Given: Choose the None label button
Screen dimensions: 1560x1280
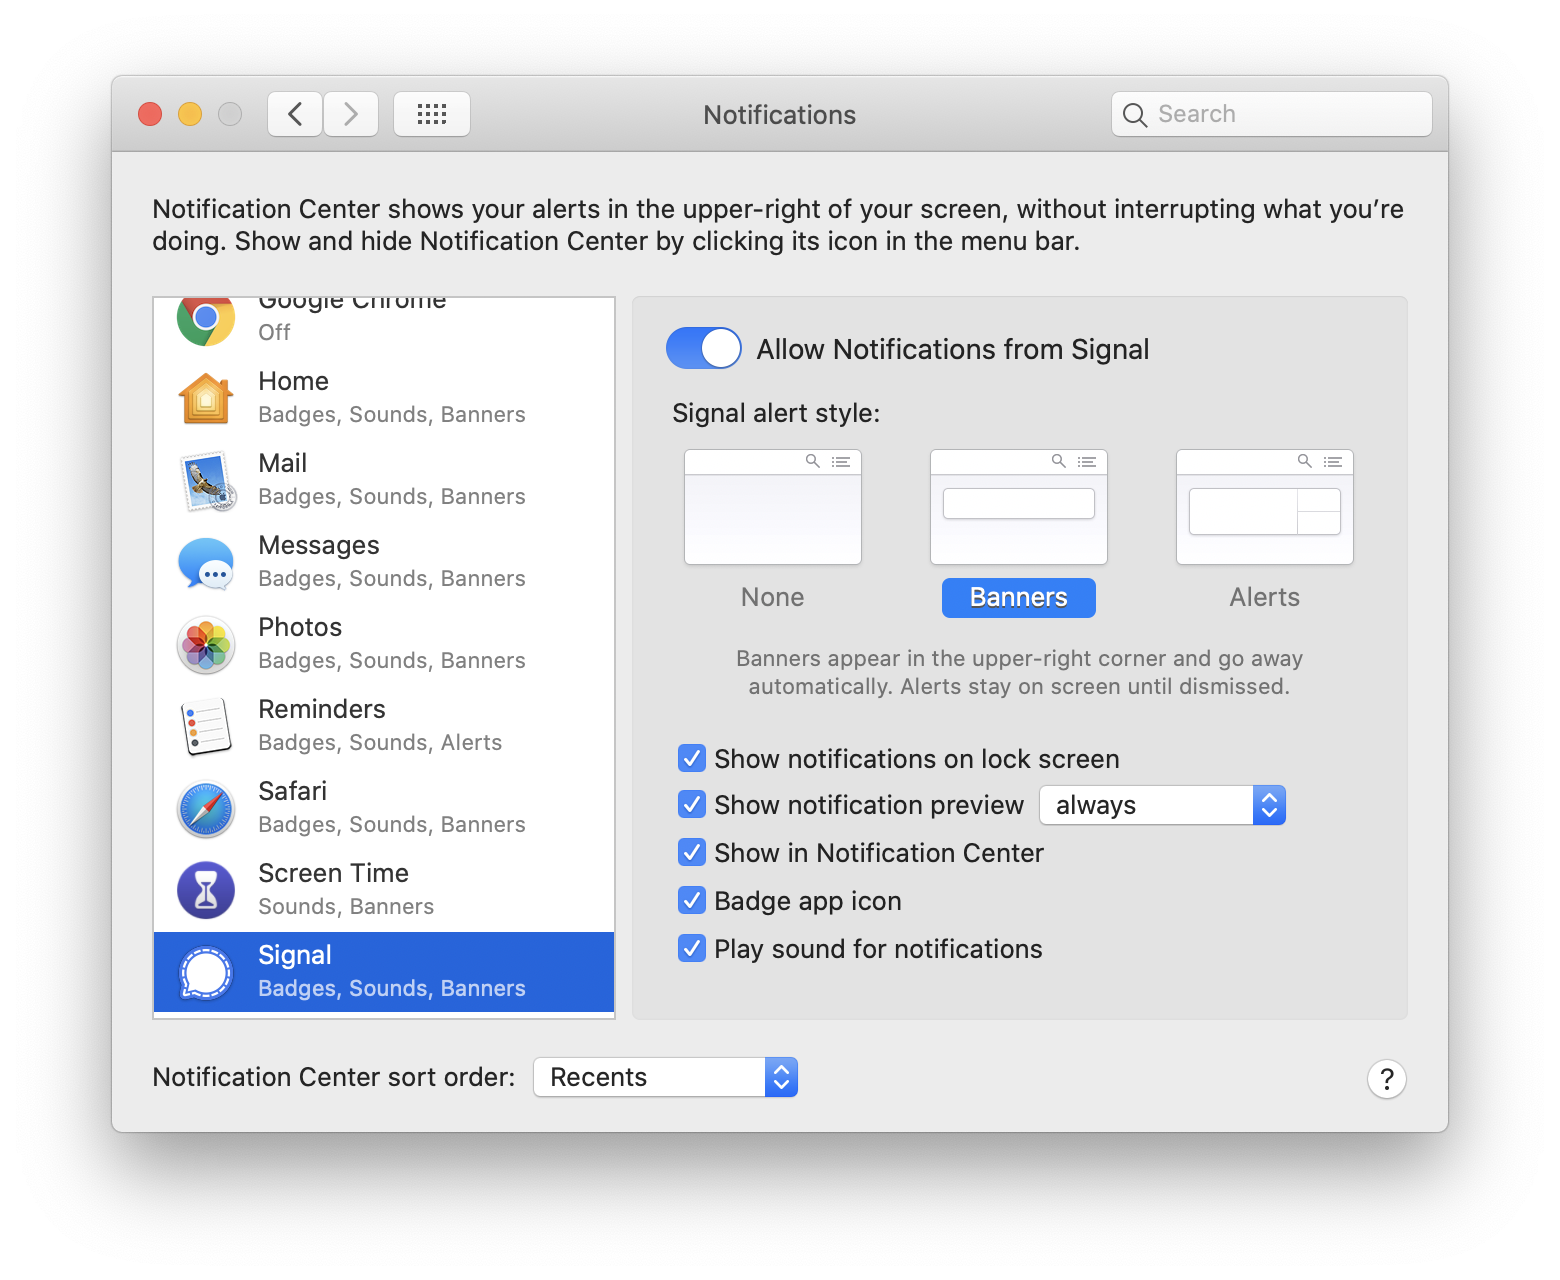Looking at the screenshot, I should pos(773,597).
